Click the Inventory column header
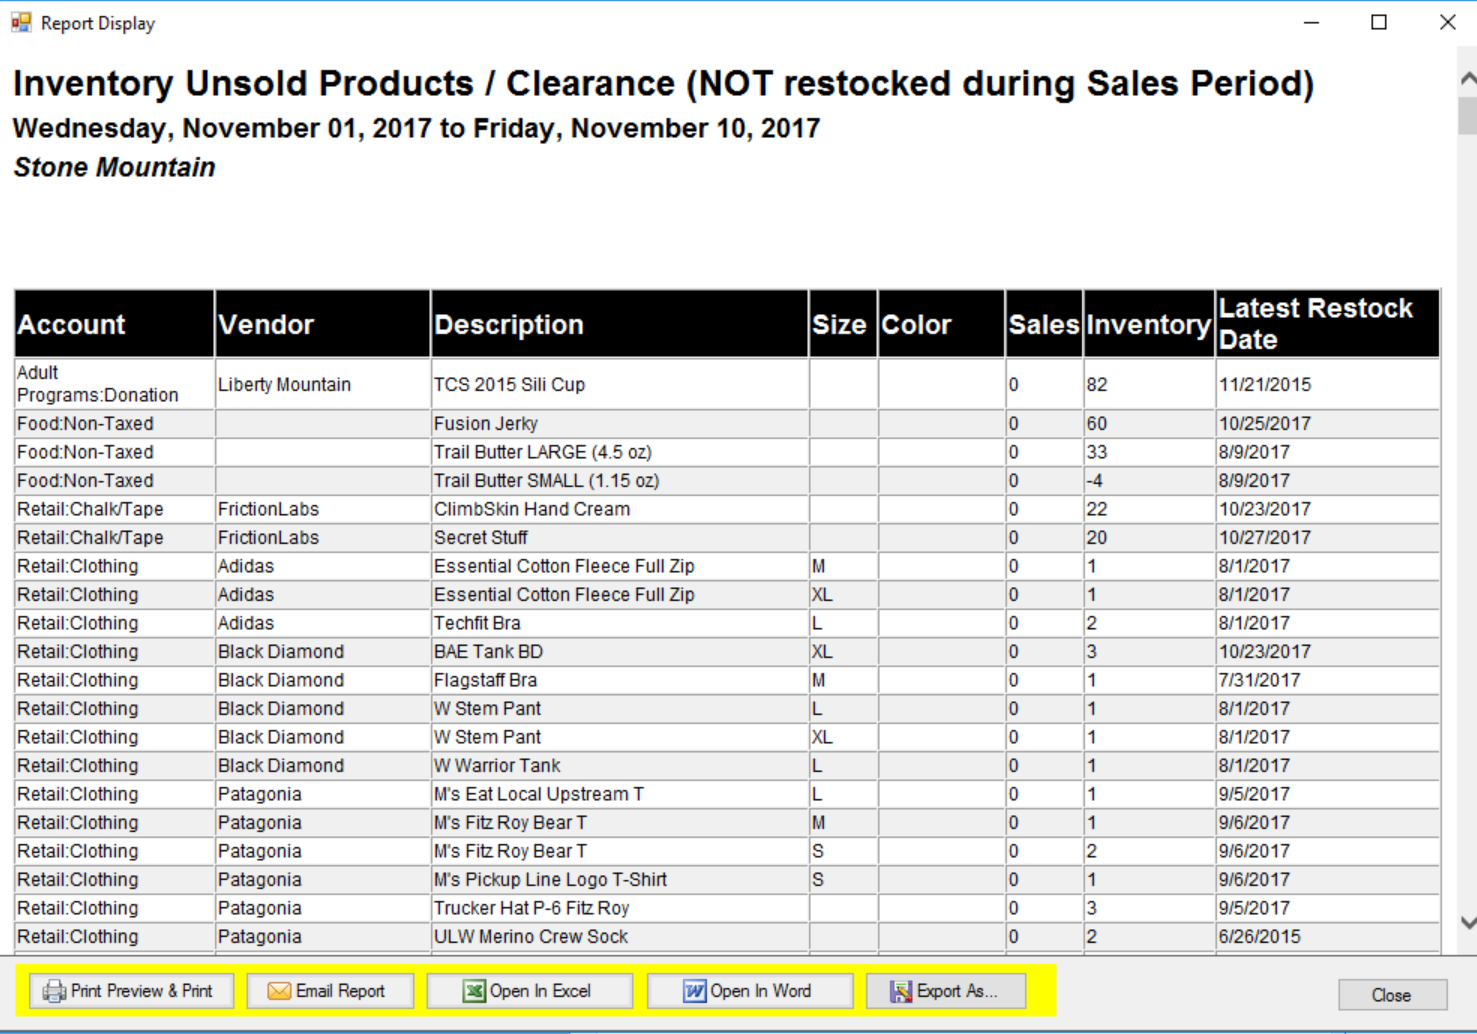Screen dimensions: 1477x1034 tap(1149, 324)
